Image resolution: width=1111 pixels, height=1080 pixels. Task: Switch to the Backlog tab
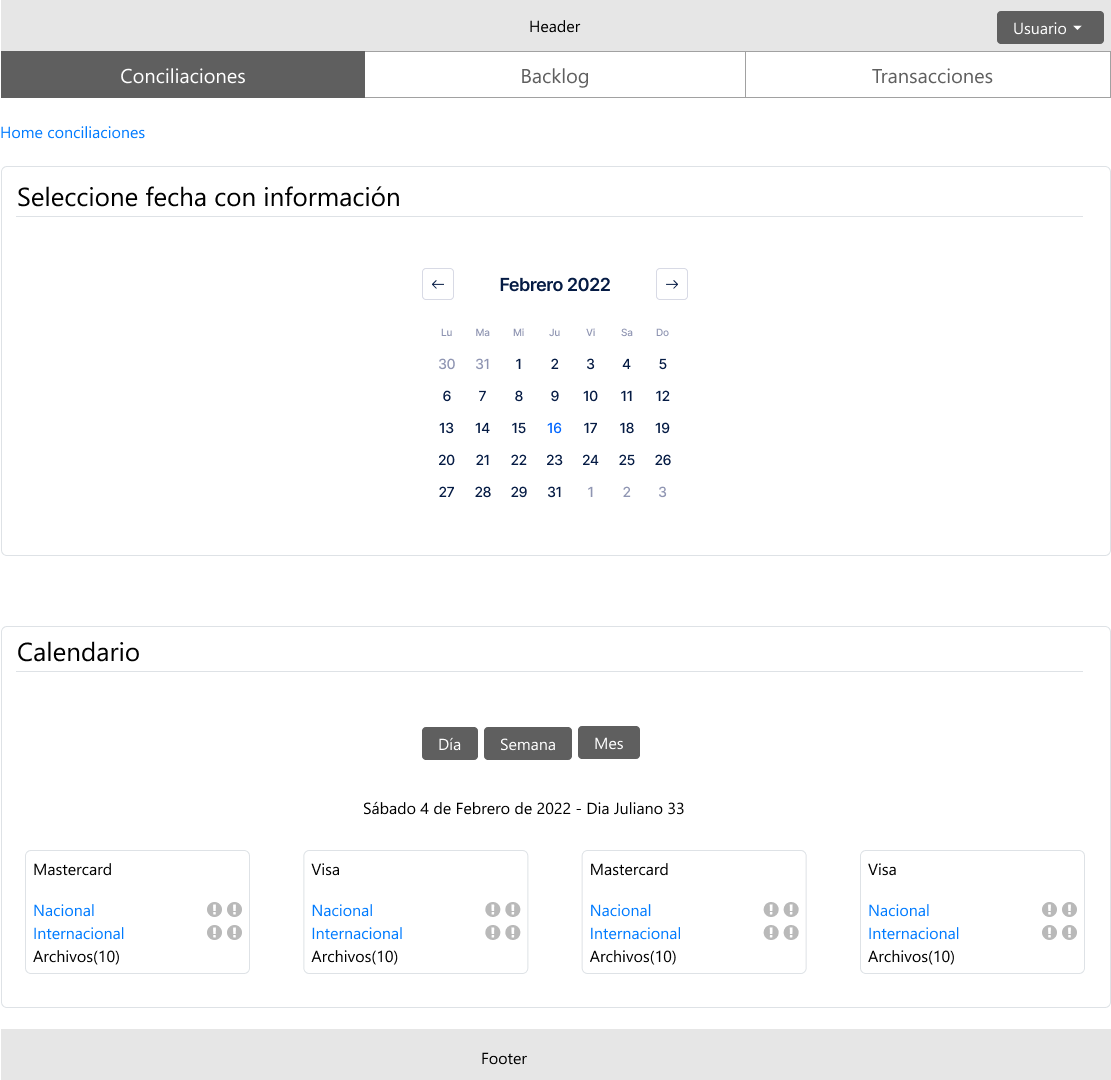[x=555, y=76]
